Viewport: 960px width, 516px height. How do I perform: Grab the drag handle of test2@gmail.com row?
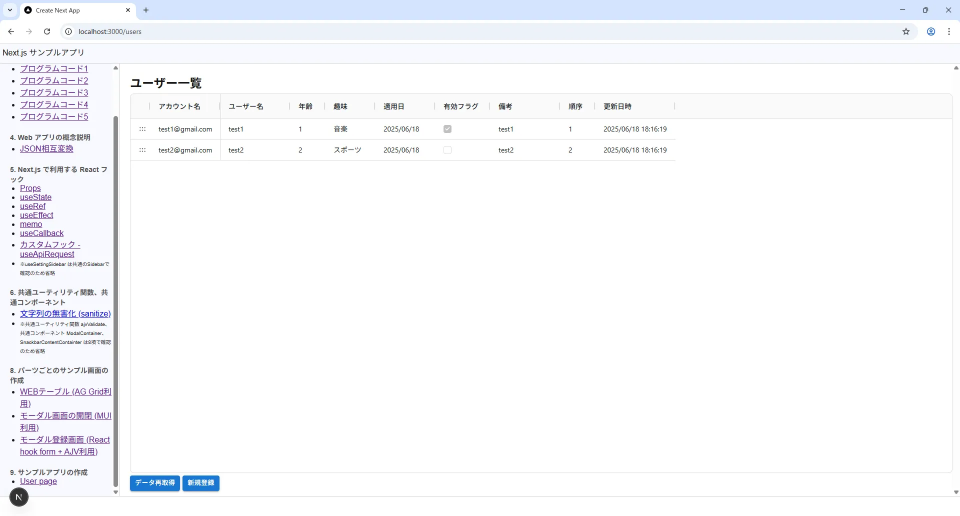pyautogui.click(x=142, y=150)
